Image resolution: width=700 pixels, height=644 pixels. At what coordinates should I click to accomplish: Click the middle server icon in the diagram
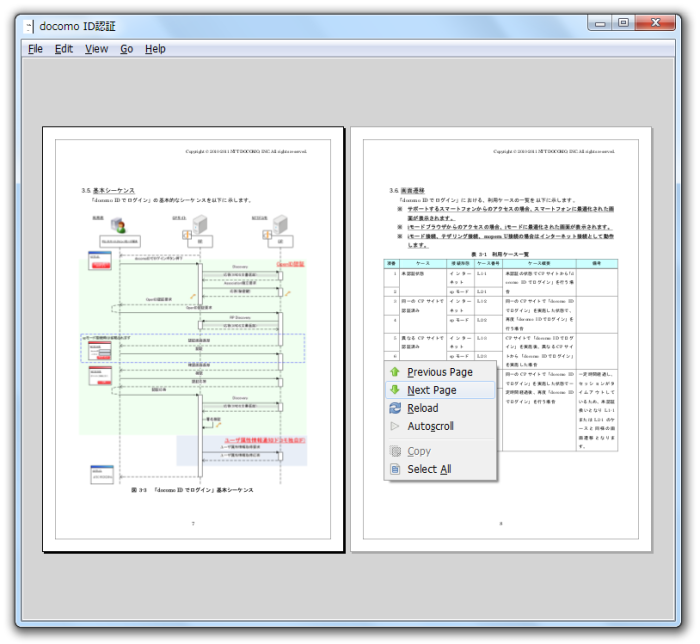[x=200, y=224]
